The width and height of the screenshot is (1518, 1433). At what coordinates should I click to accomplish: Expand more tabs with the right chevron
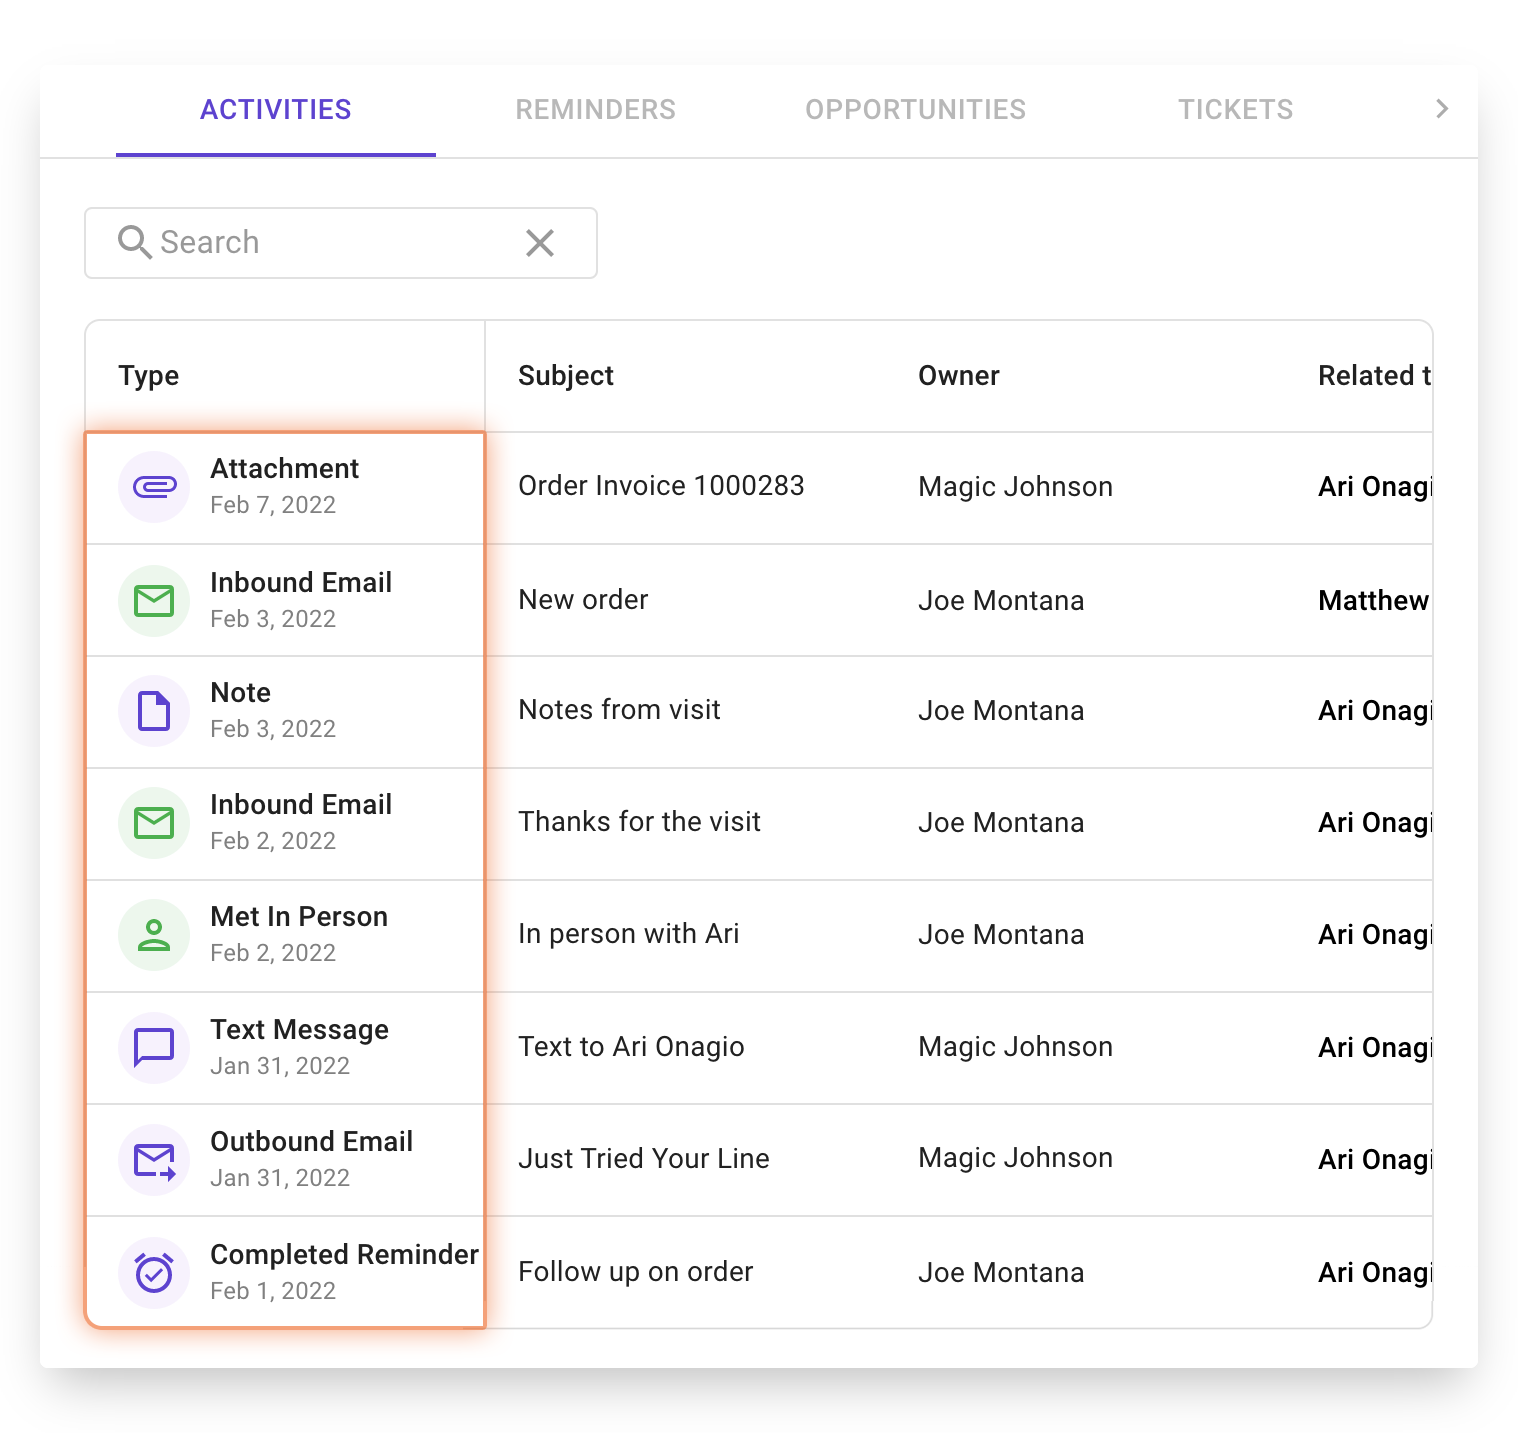pos(1442,108)
